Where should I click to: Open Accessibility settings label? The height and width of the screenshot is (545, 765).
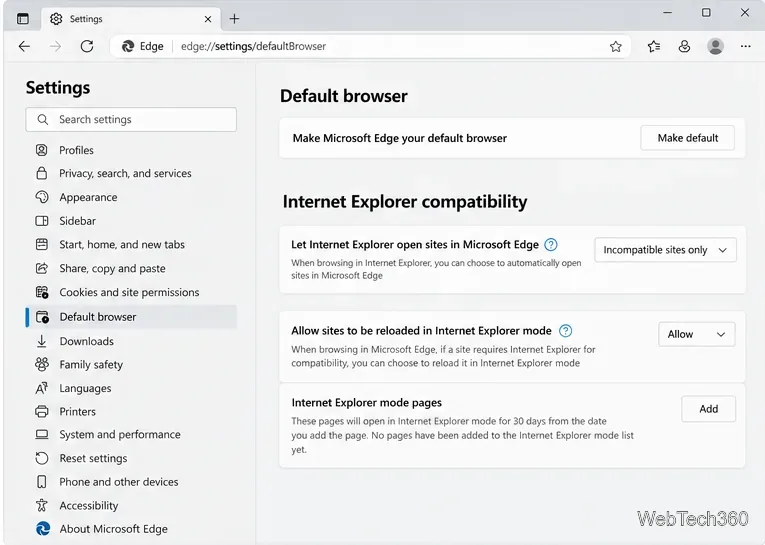[89, 505]
